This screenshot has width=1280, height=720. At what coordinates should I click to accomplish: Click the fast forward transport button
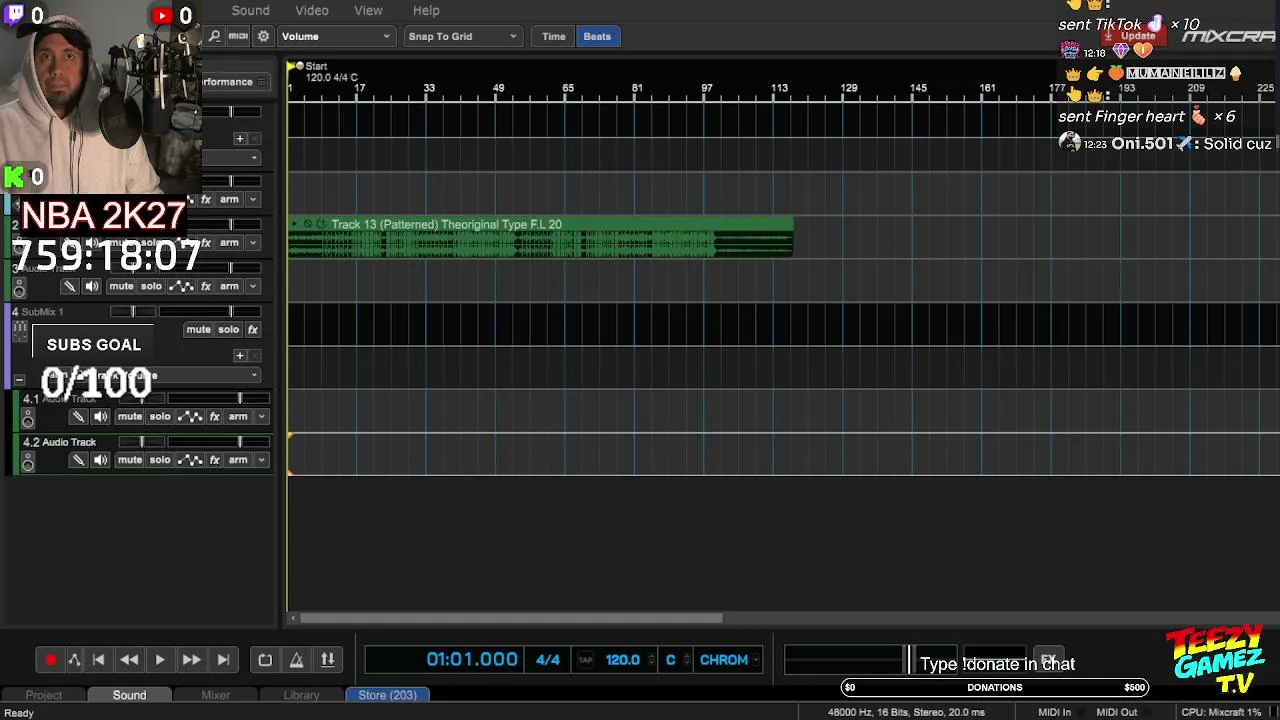(191, 660)
